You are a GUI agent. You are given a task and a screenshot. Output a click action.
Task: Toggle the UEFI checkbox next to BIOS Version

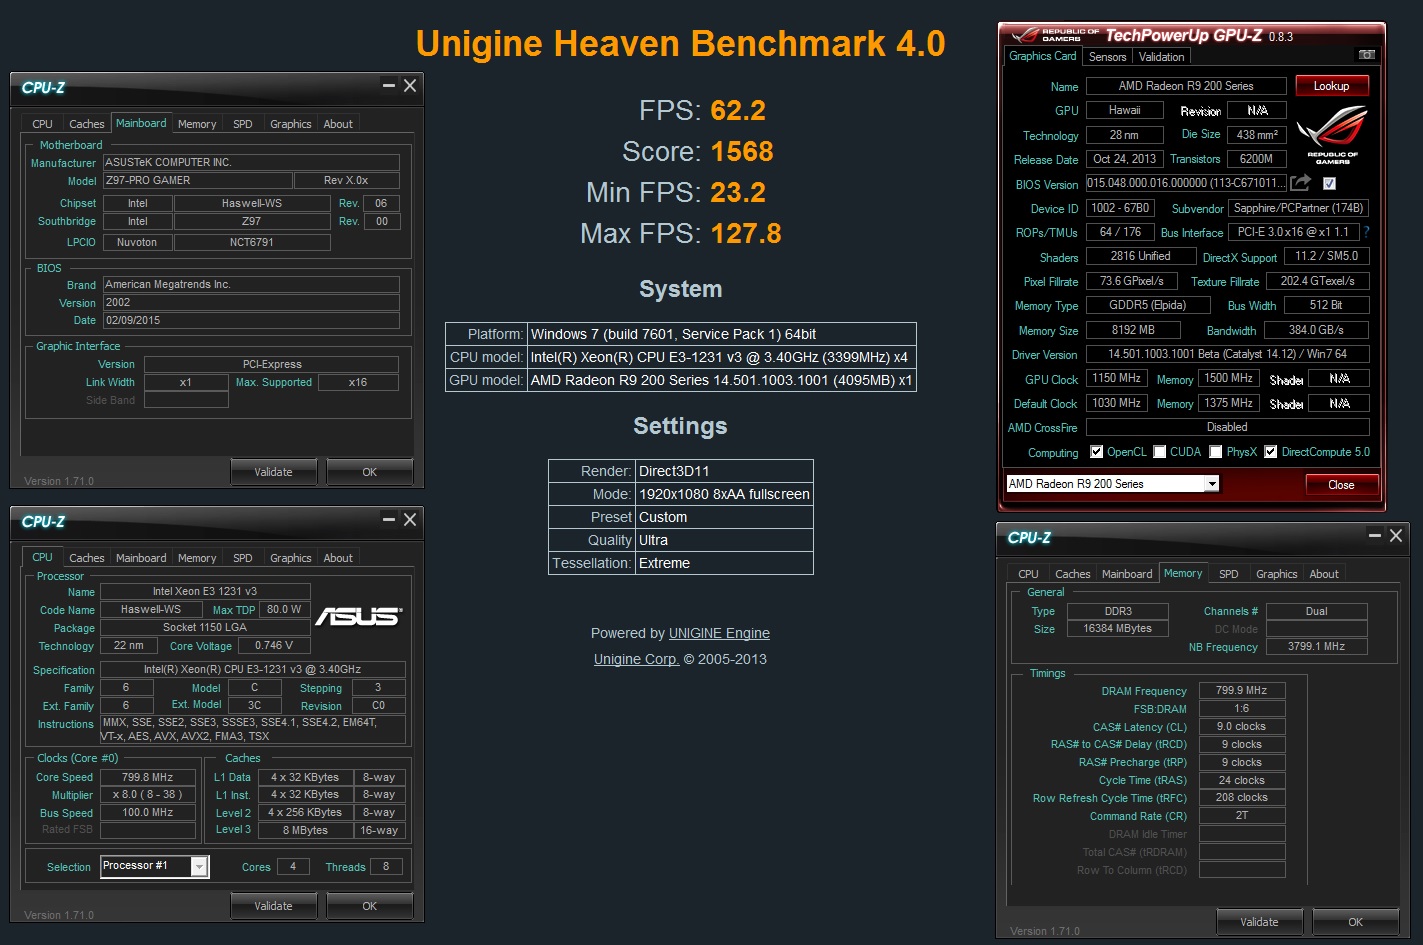(1329, 183)
